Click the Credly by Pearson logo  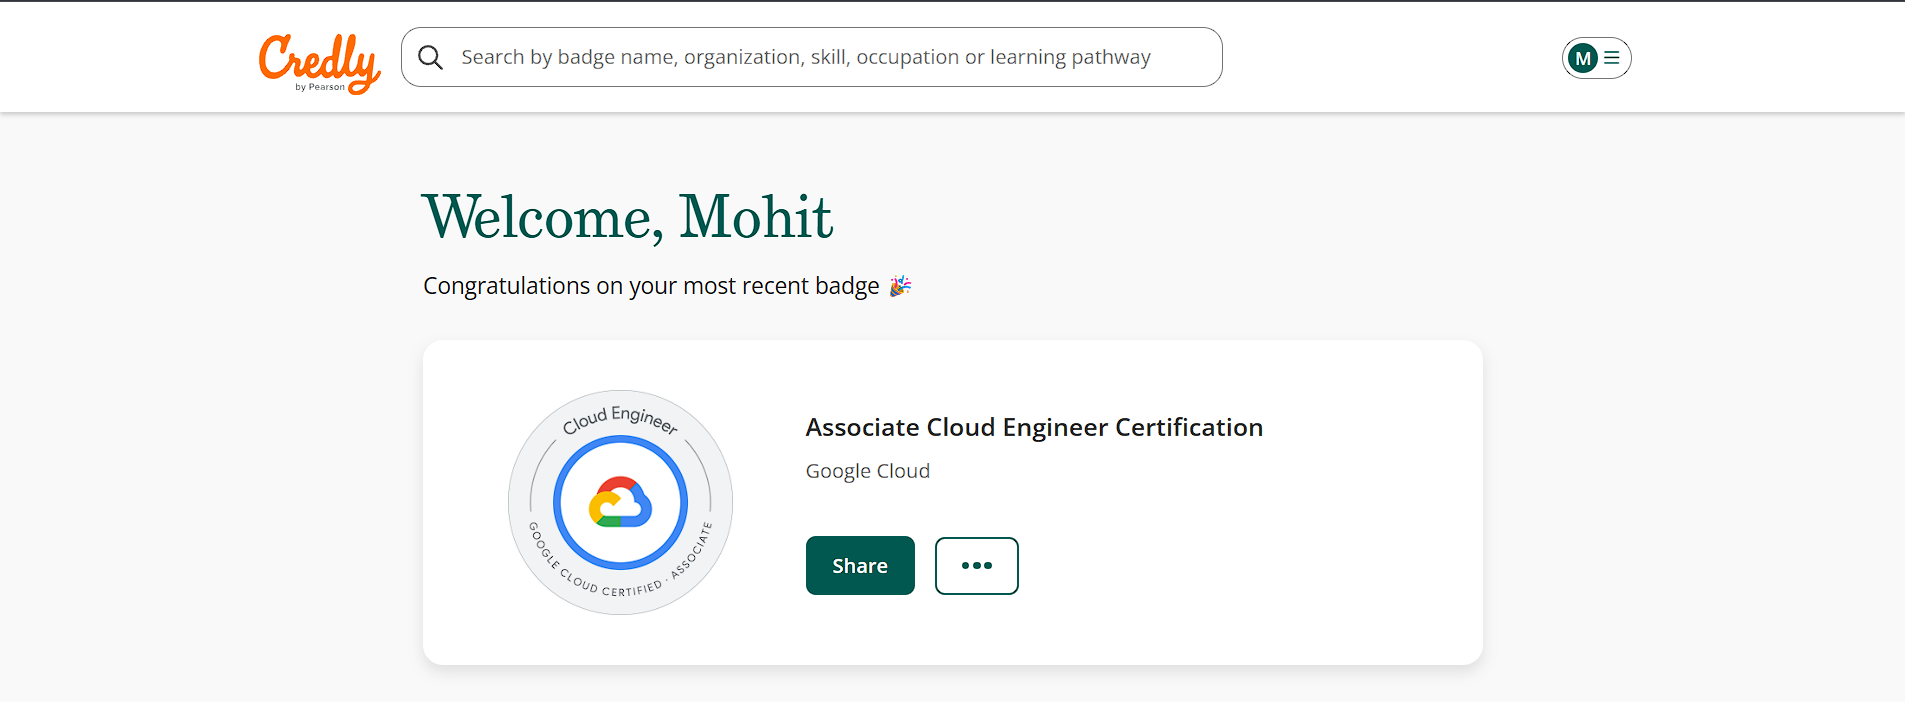tap(319, 63)
